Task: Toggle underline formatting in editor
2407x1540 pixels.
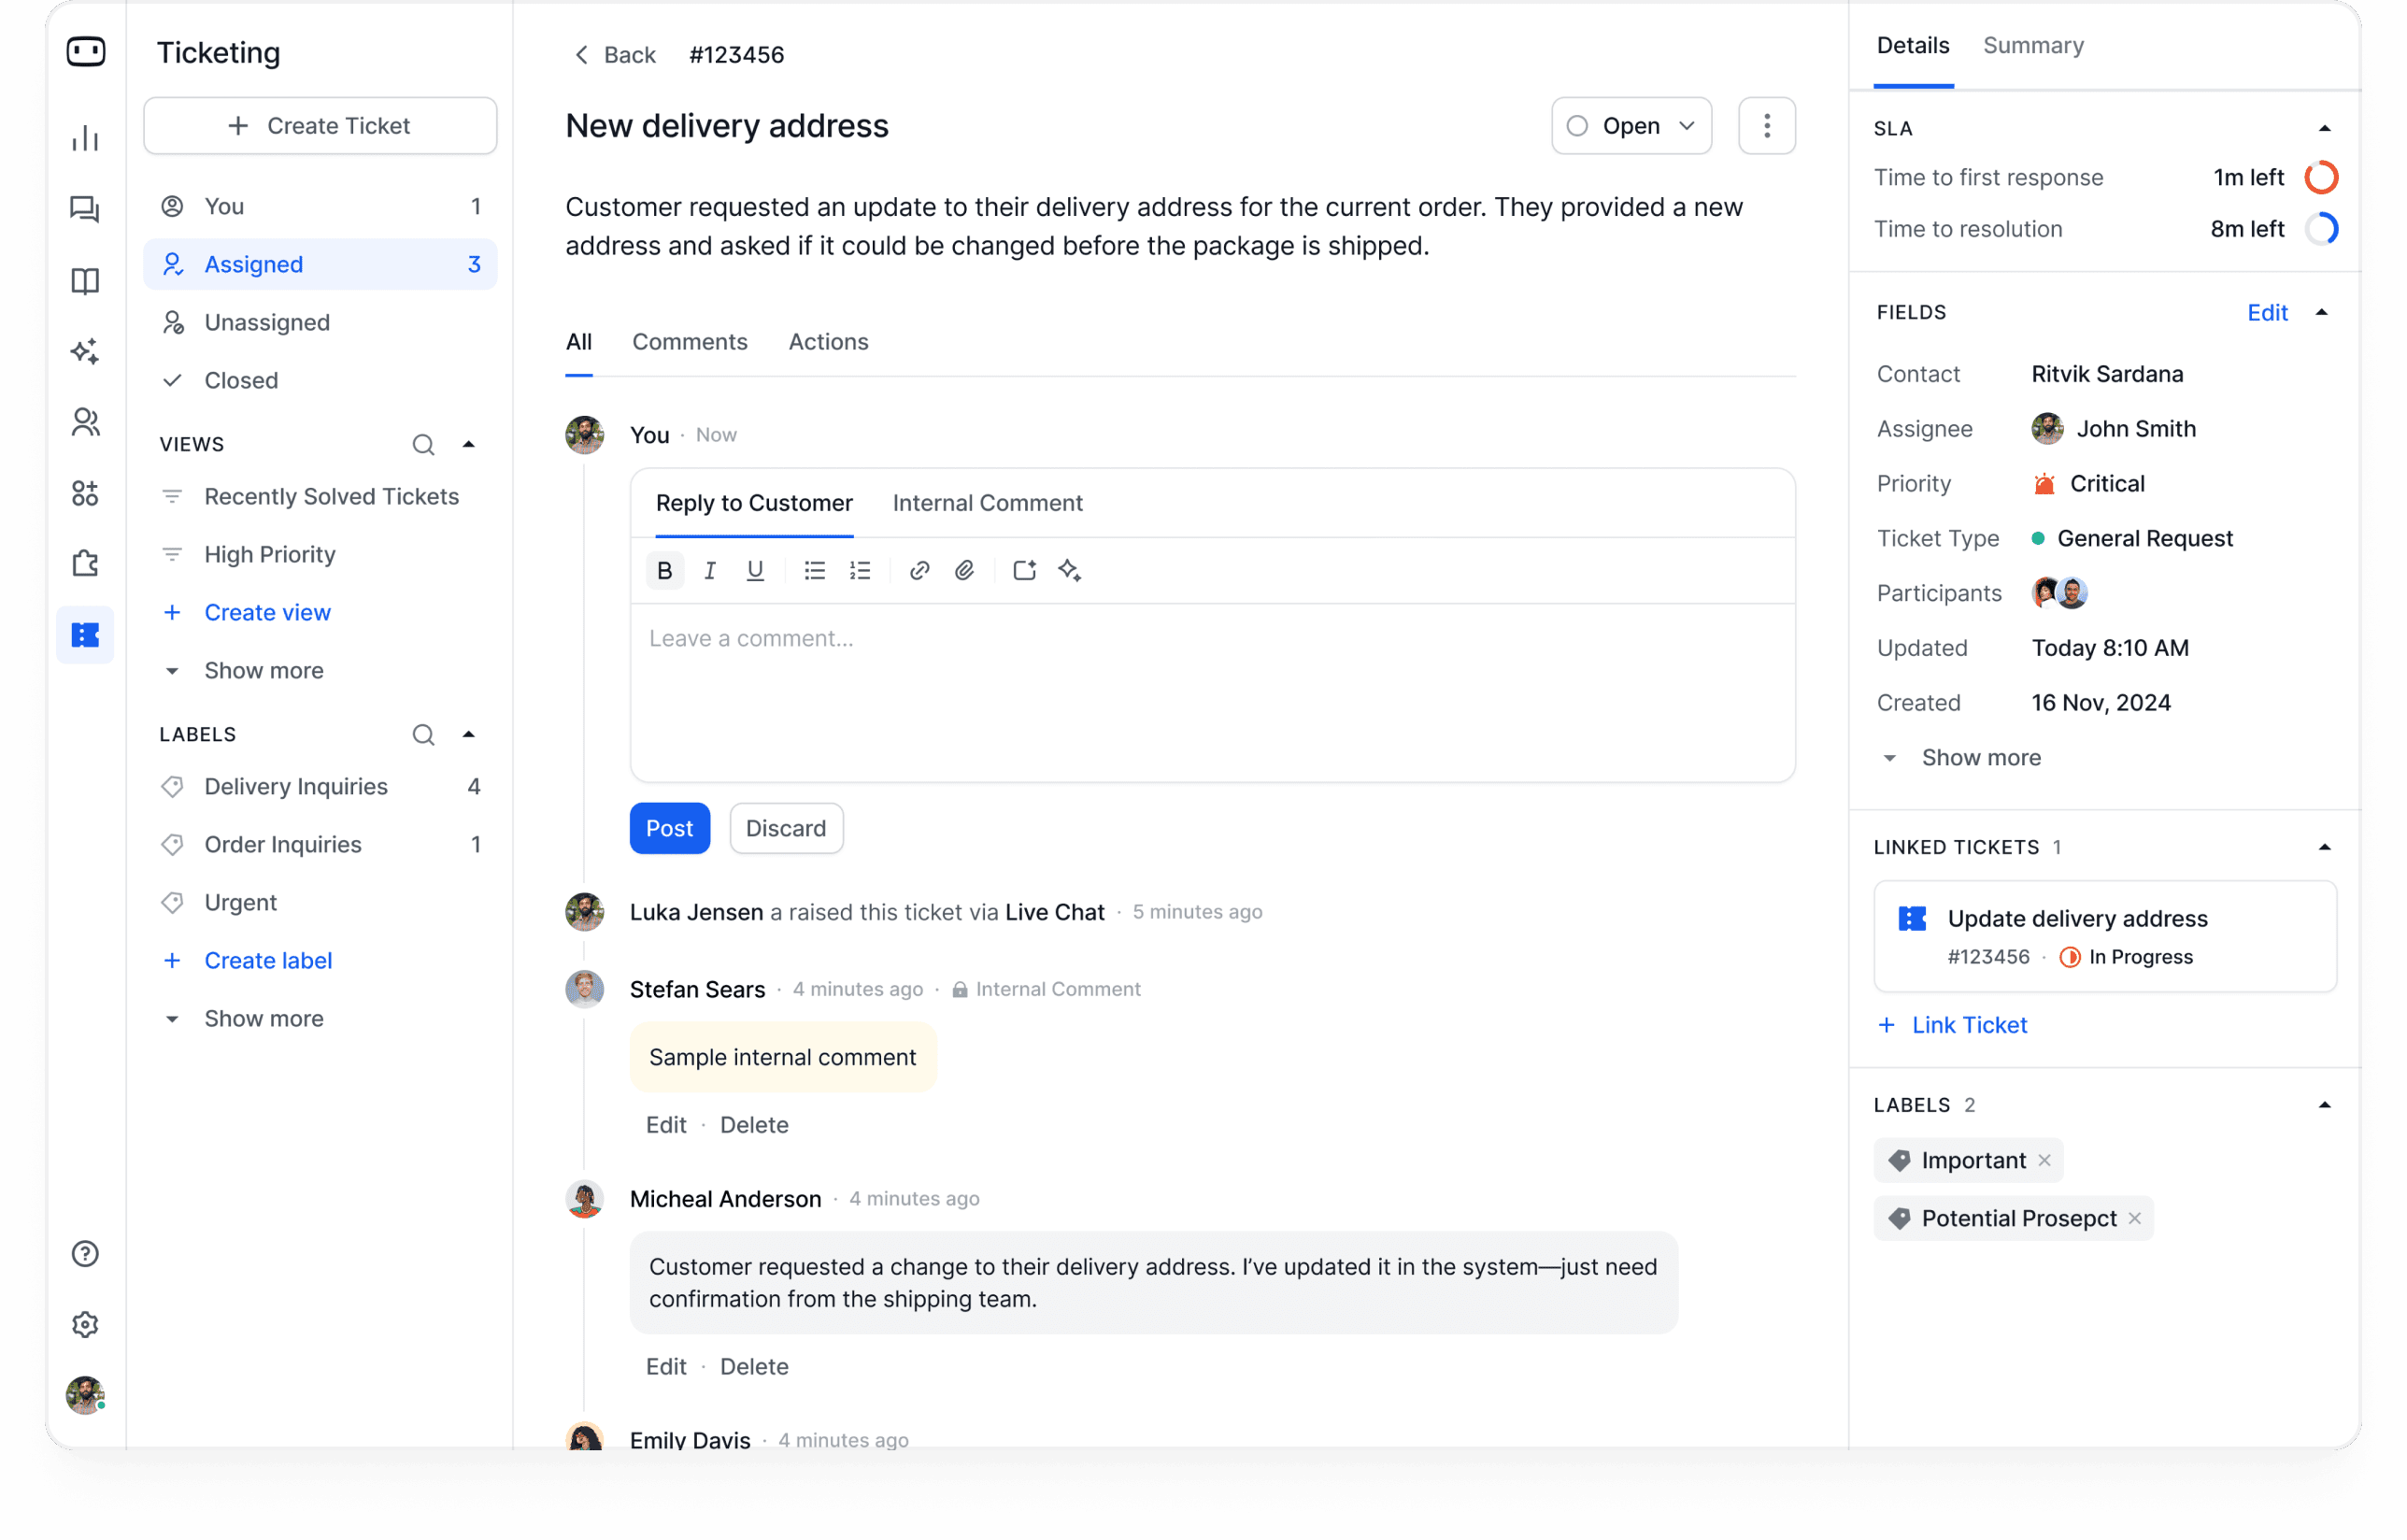Action: coord(755,570)
